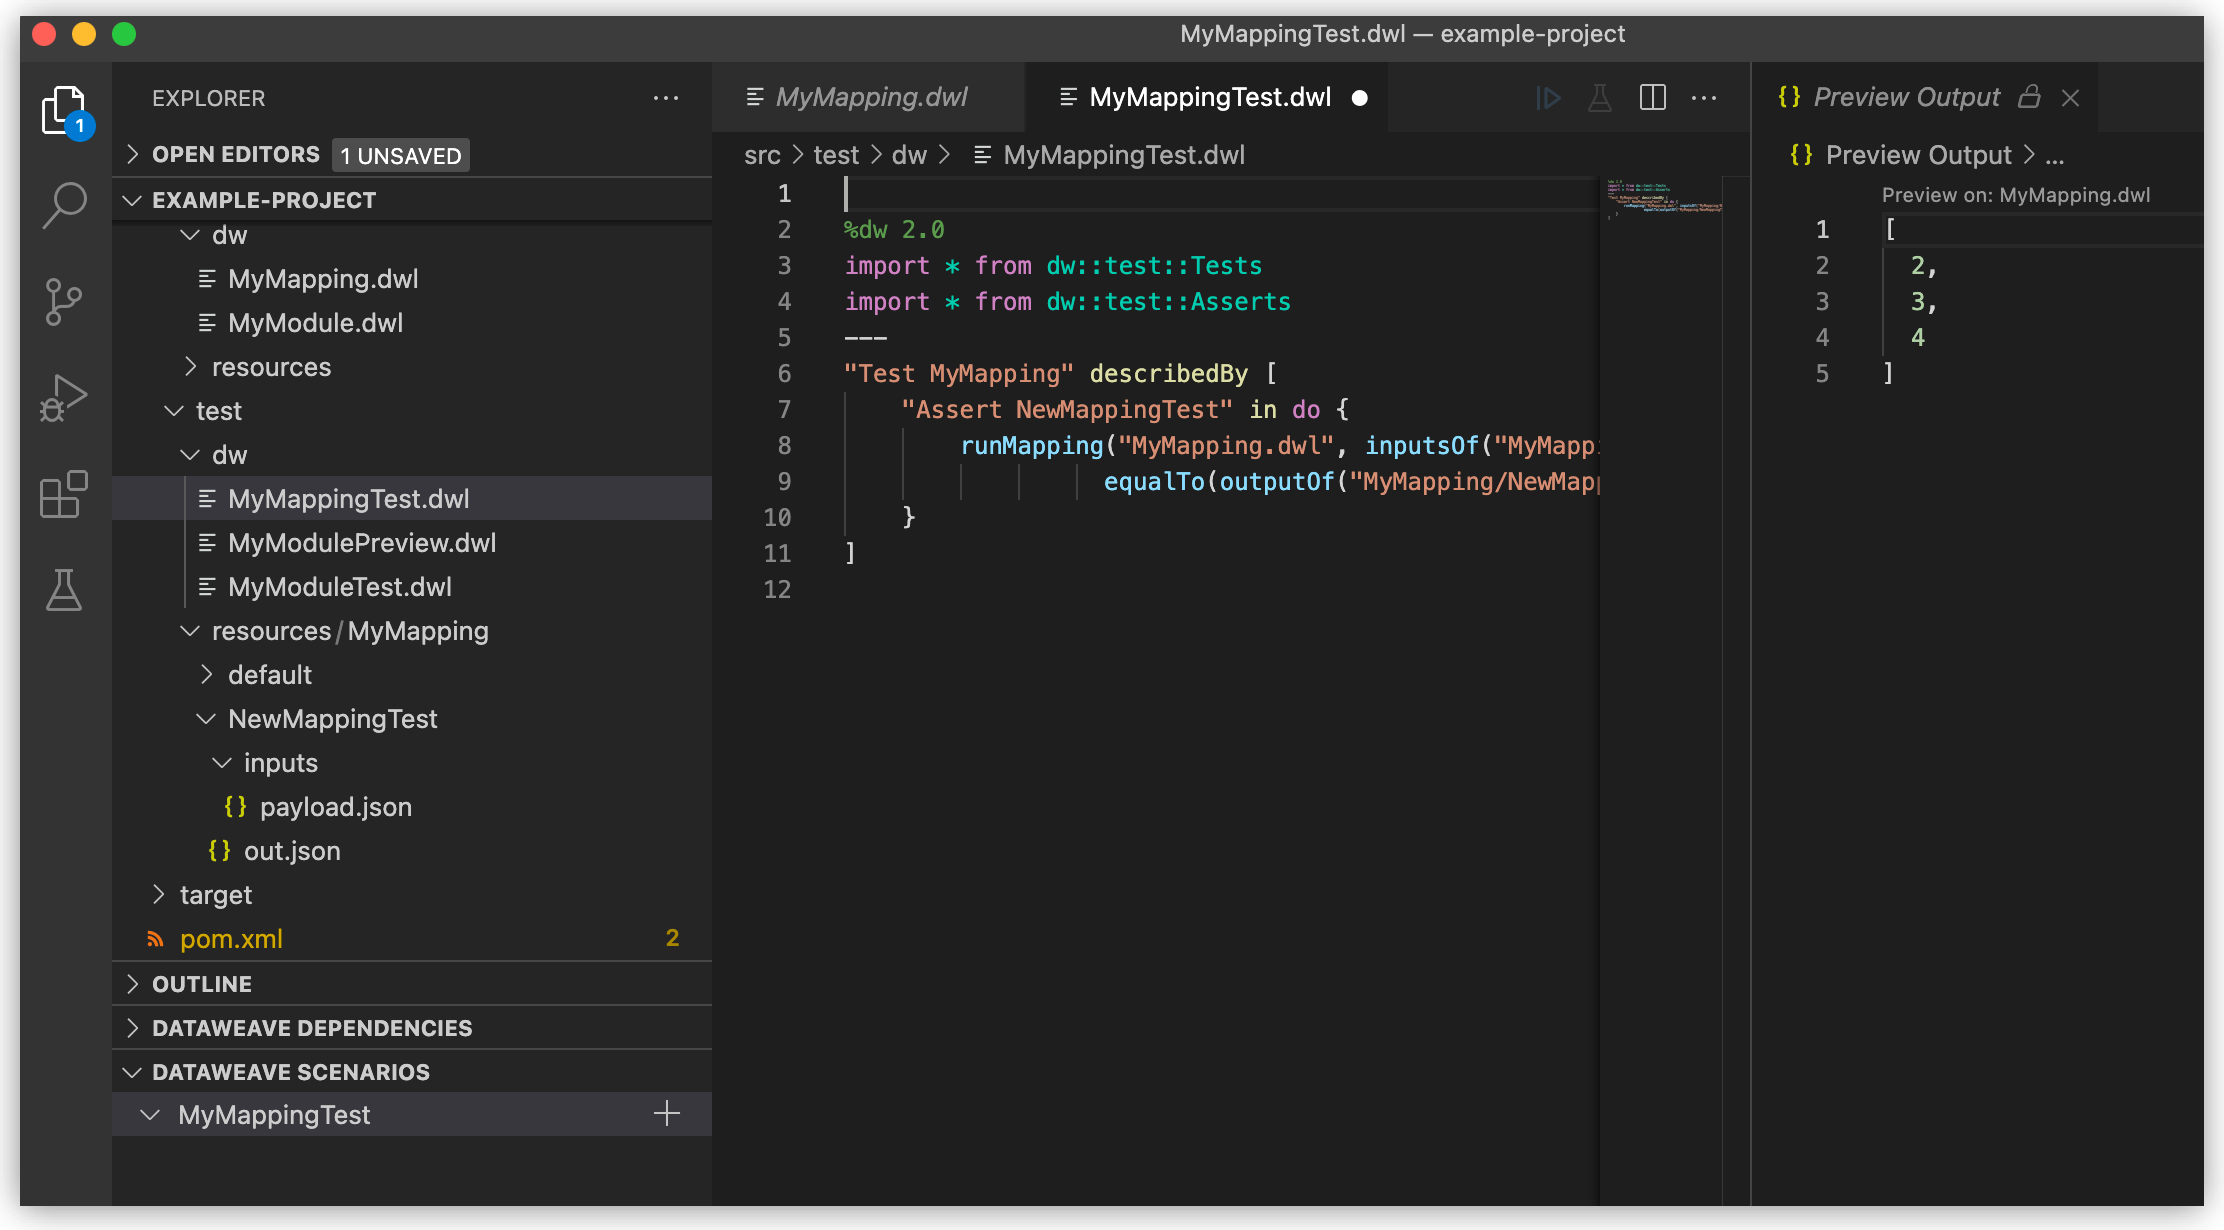
Task: Toggle the Preview Output lock icon
Action: click(x=2029, y=96)
